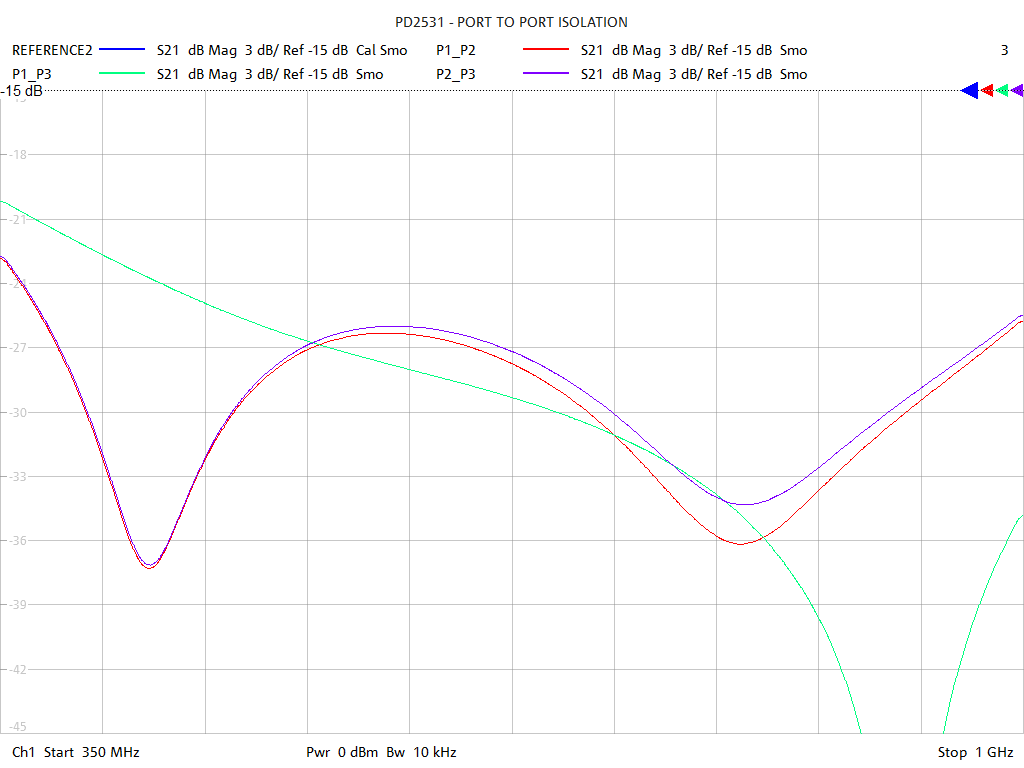Click the Stop 1 GHz label
The height and width of the screenshot is (768, 1024).
976,752
